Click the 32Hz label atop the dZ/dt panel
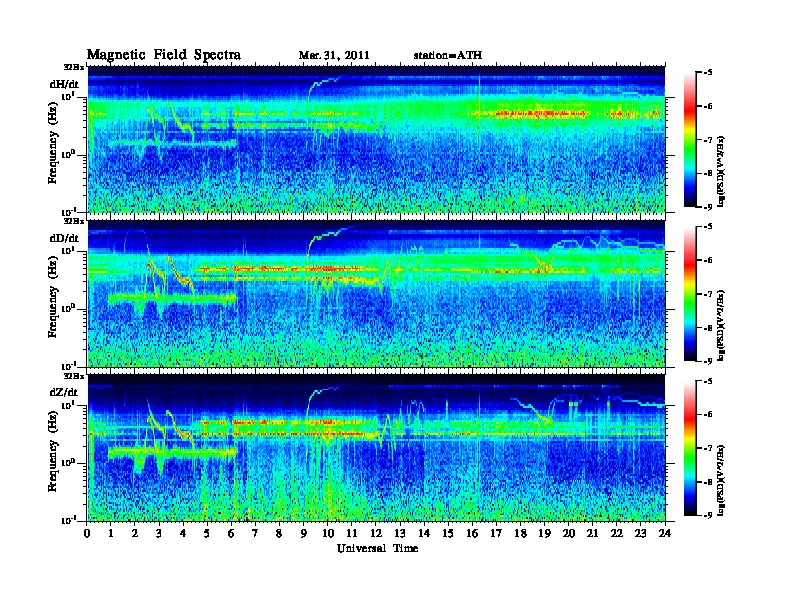The image size is (792, 612). point(74,376)
